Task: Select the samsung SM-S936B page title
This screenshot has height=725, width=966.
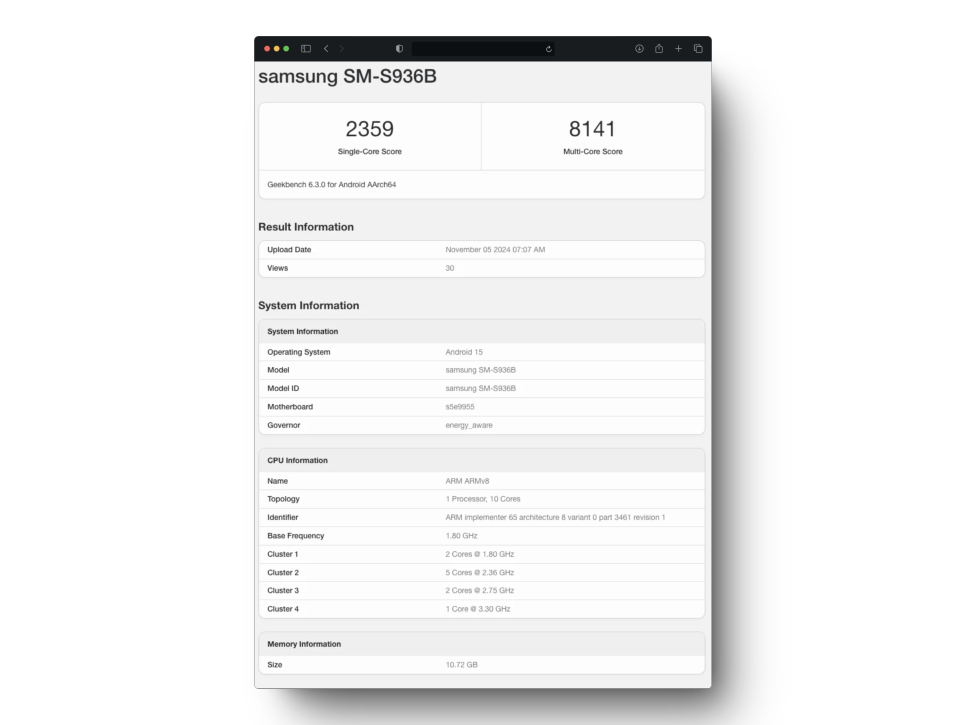Action: (347, 76)
